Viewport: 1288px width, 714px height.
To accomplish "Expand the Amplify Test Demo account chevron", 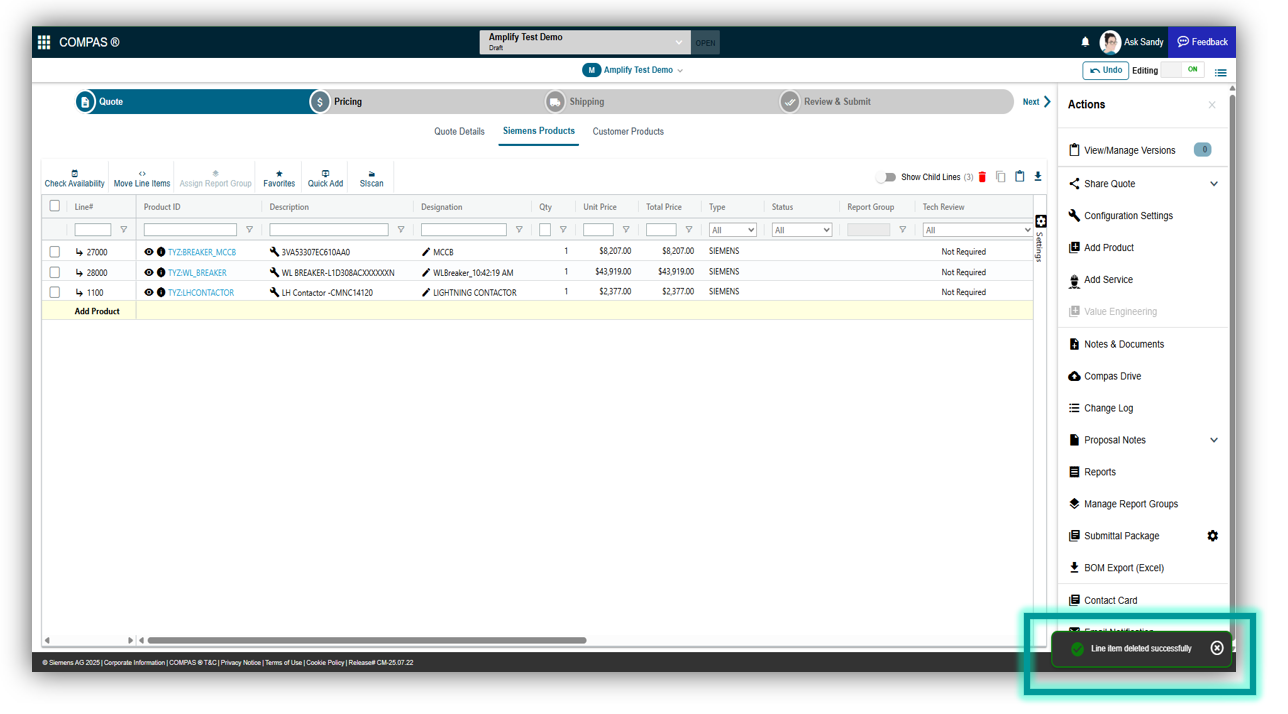I will 680,71.
